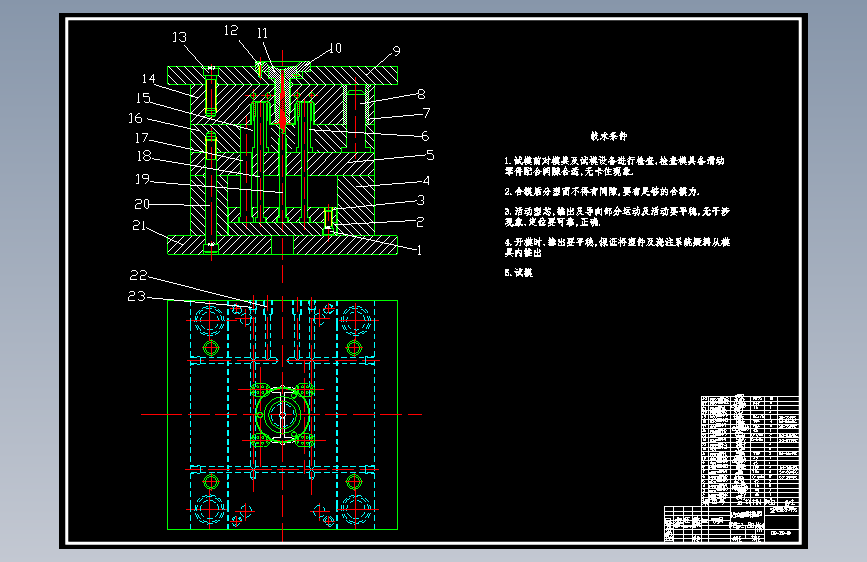
Task: Click part callout number 2
Action: point(420,222)
